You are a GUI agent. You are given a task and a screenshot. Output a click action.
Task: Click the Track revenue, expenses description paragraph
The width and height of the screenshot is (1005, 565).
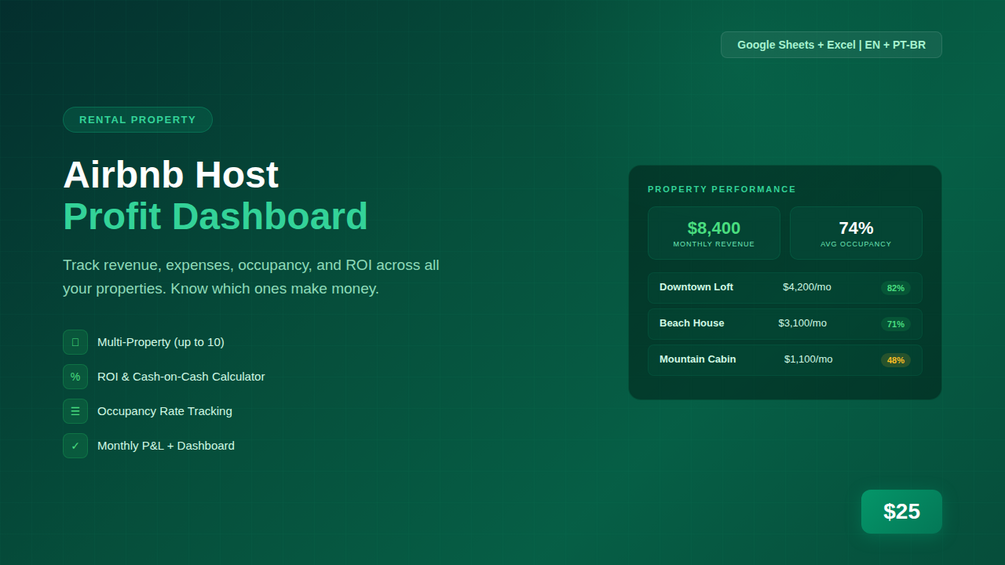click(x=251, y=277)
